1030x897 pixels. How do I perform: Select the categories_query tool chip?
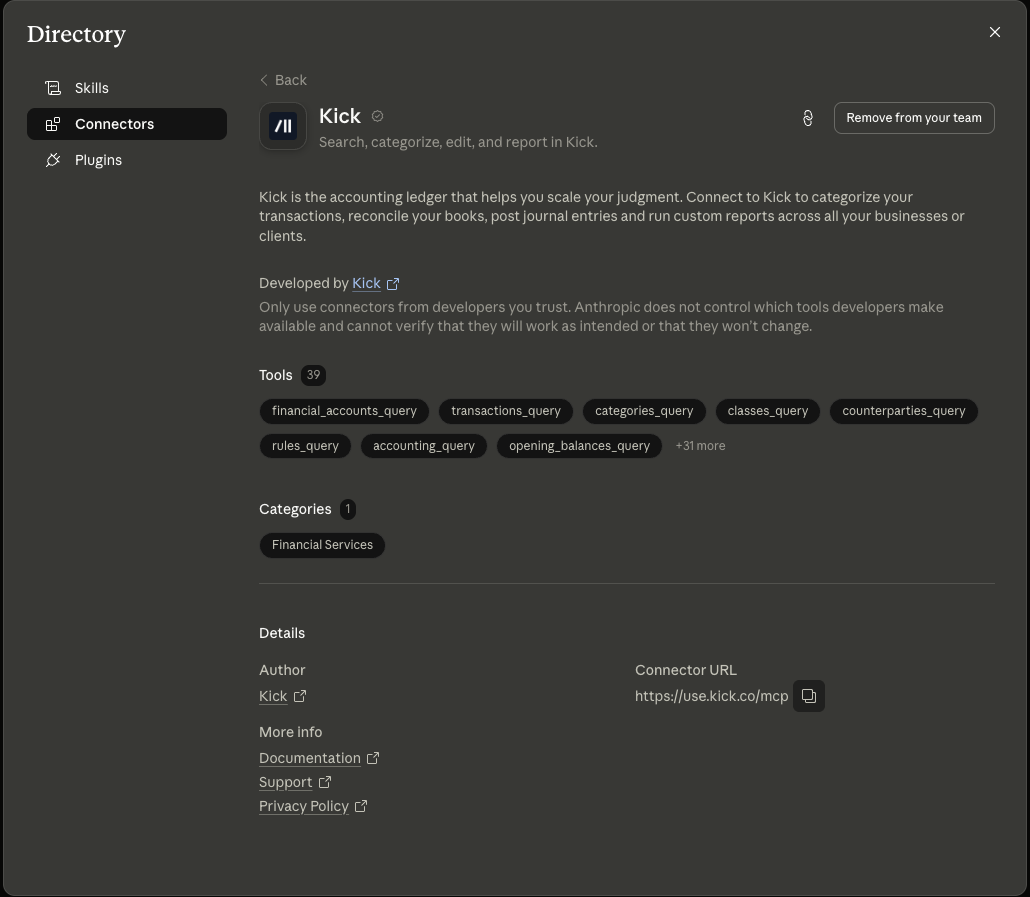click(x=644, y=411)
